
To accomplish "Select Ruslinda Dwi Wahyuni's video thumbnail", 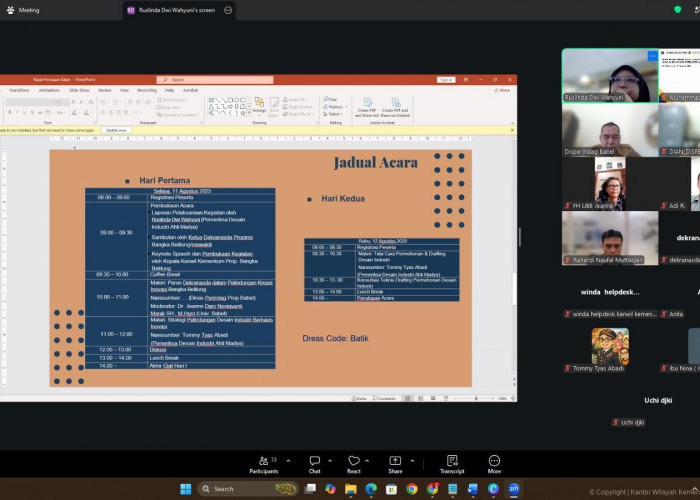I will [610, 76].
